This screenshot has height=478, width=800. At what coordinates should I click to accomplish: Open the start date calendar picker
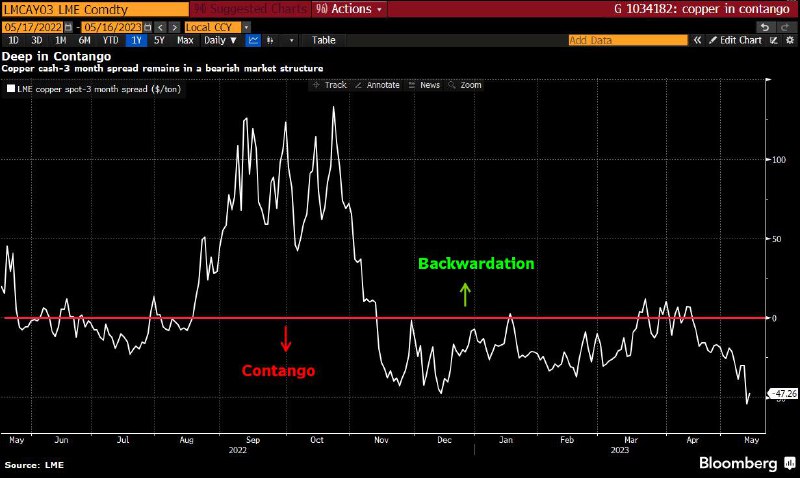point(68,27)
